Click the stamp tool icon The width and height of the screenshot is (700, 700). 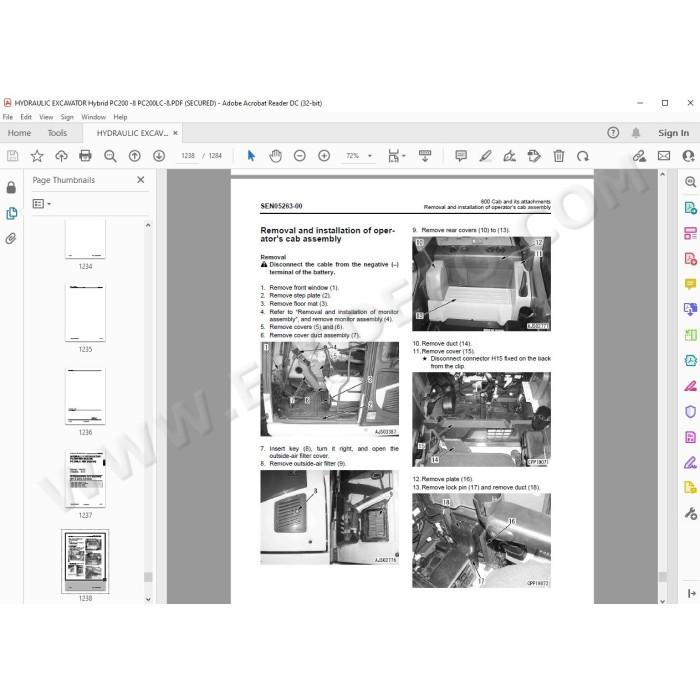coord(534,156)
